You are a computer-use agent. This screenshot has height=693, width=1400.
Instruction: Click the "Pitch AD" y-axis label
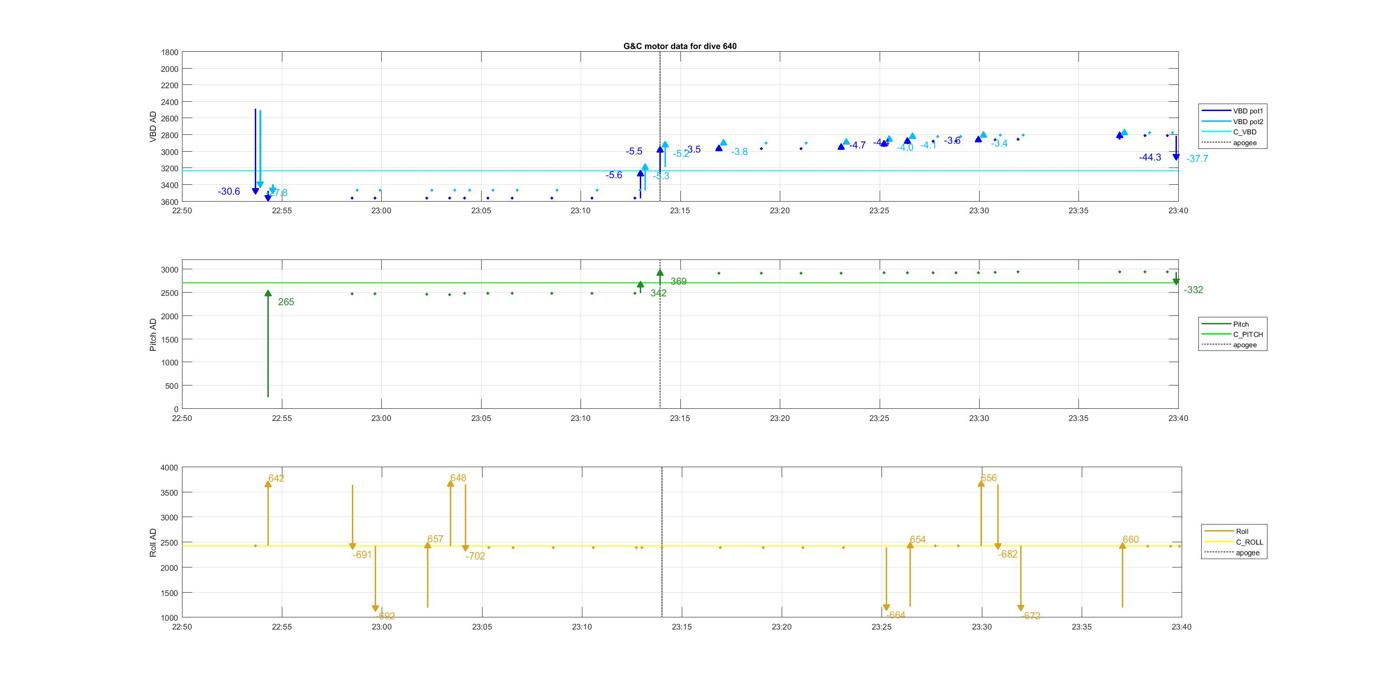pos(154,334)
